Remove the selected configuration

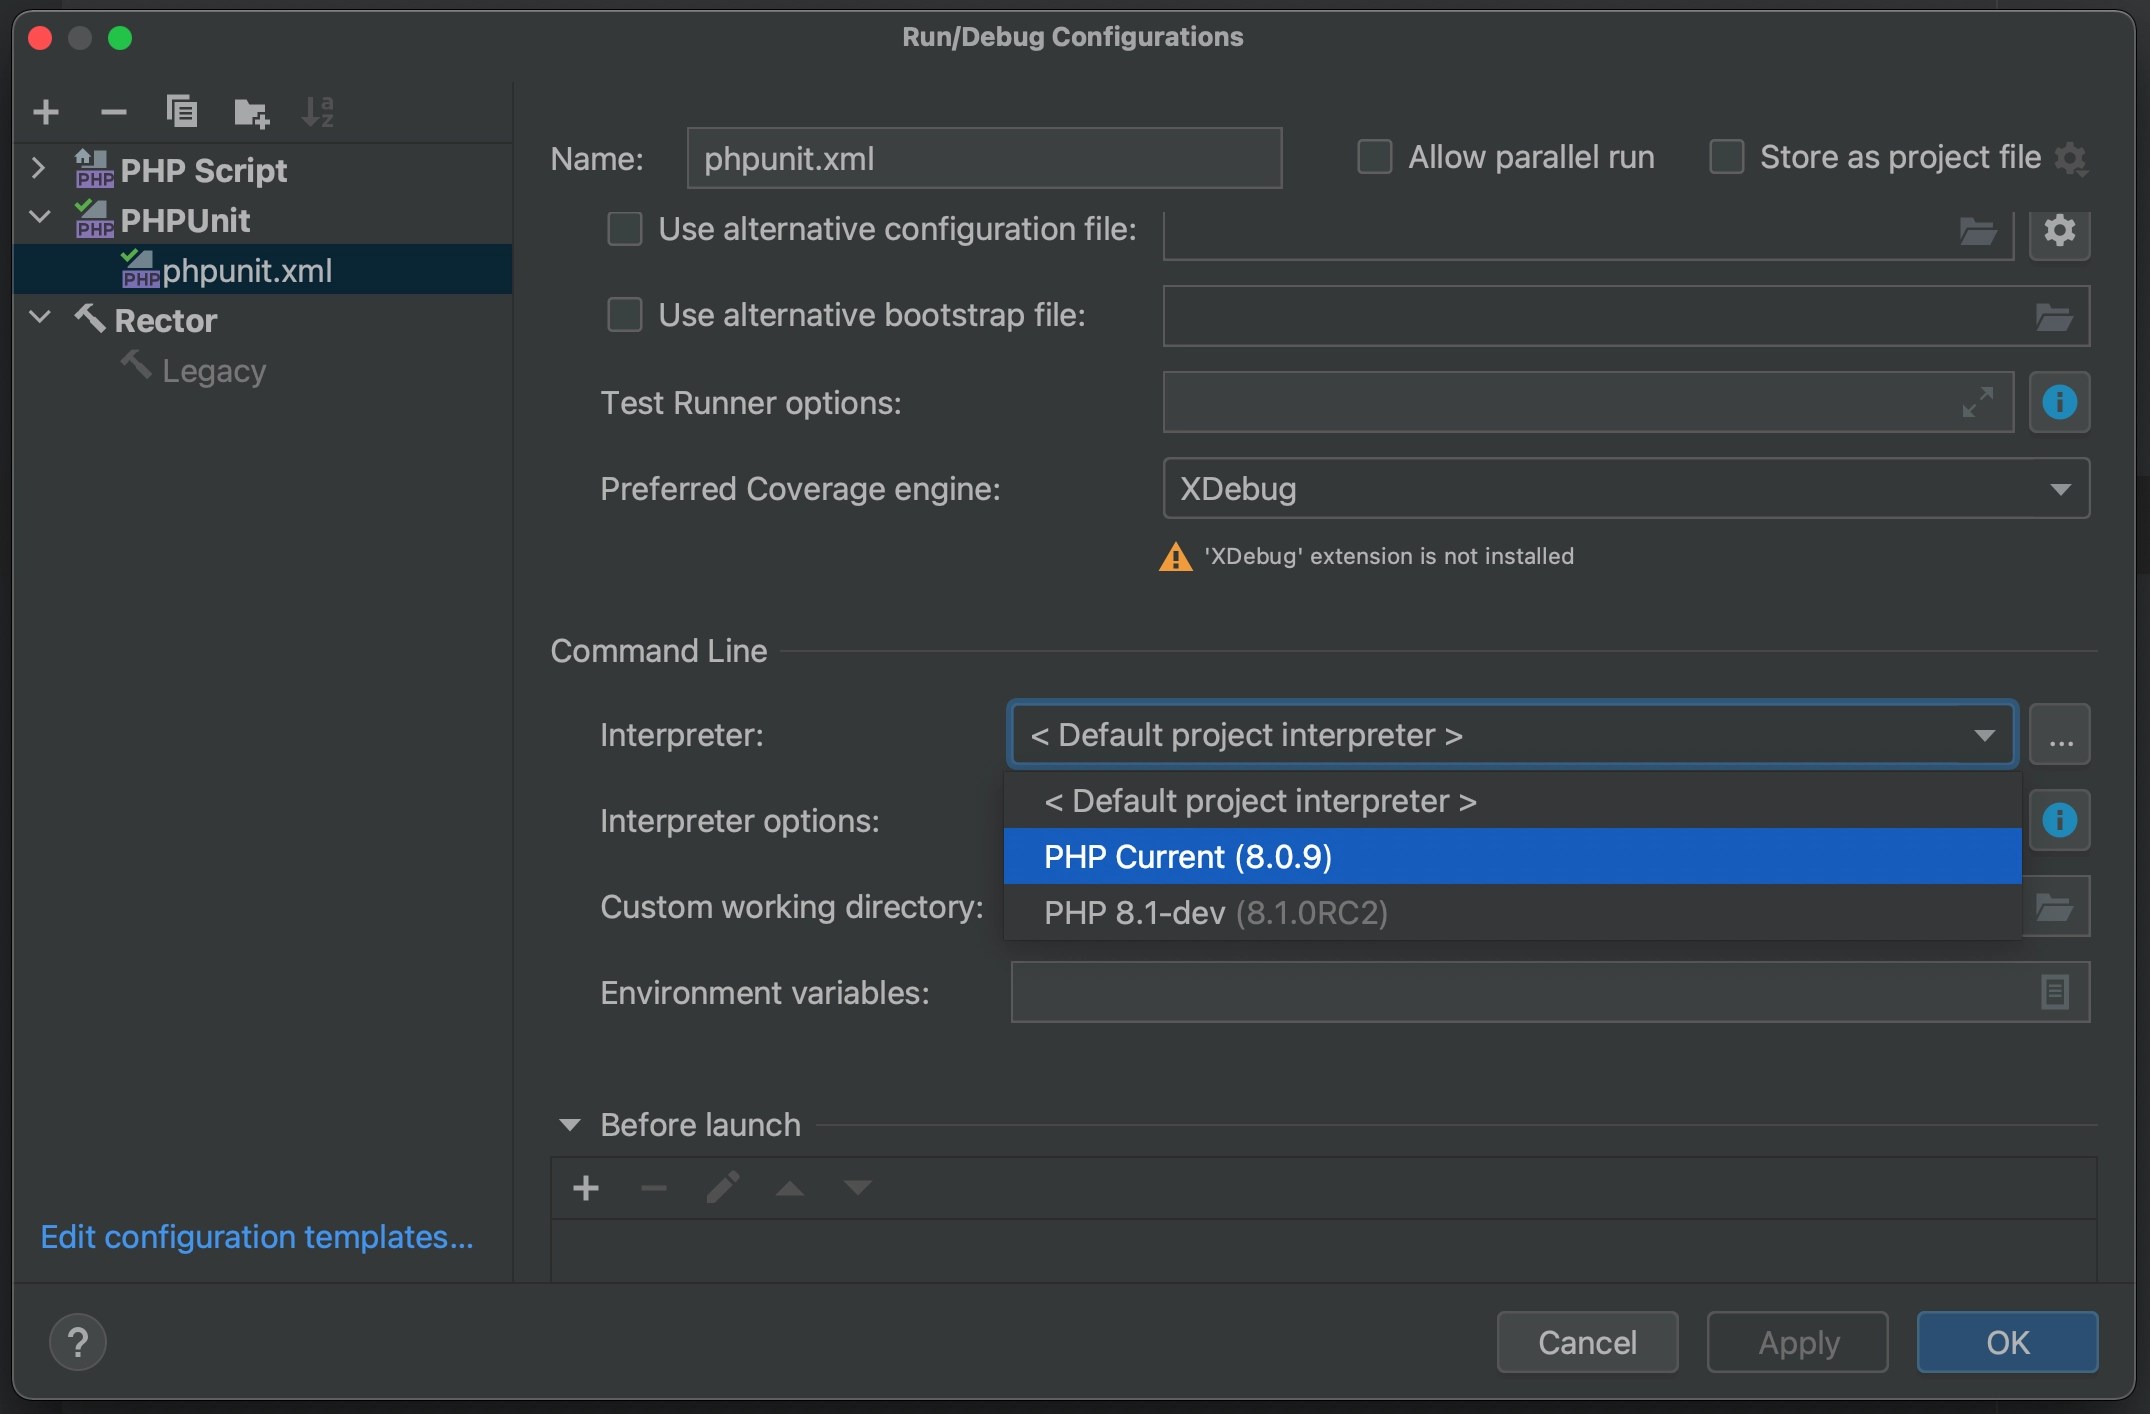tap(113, 111)
